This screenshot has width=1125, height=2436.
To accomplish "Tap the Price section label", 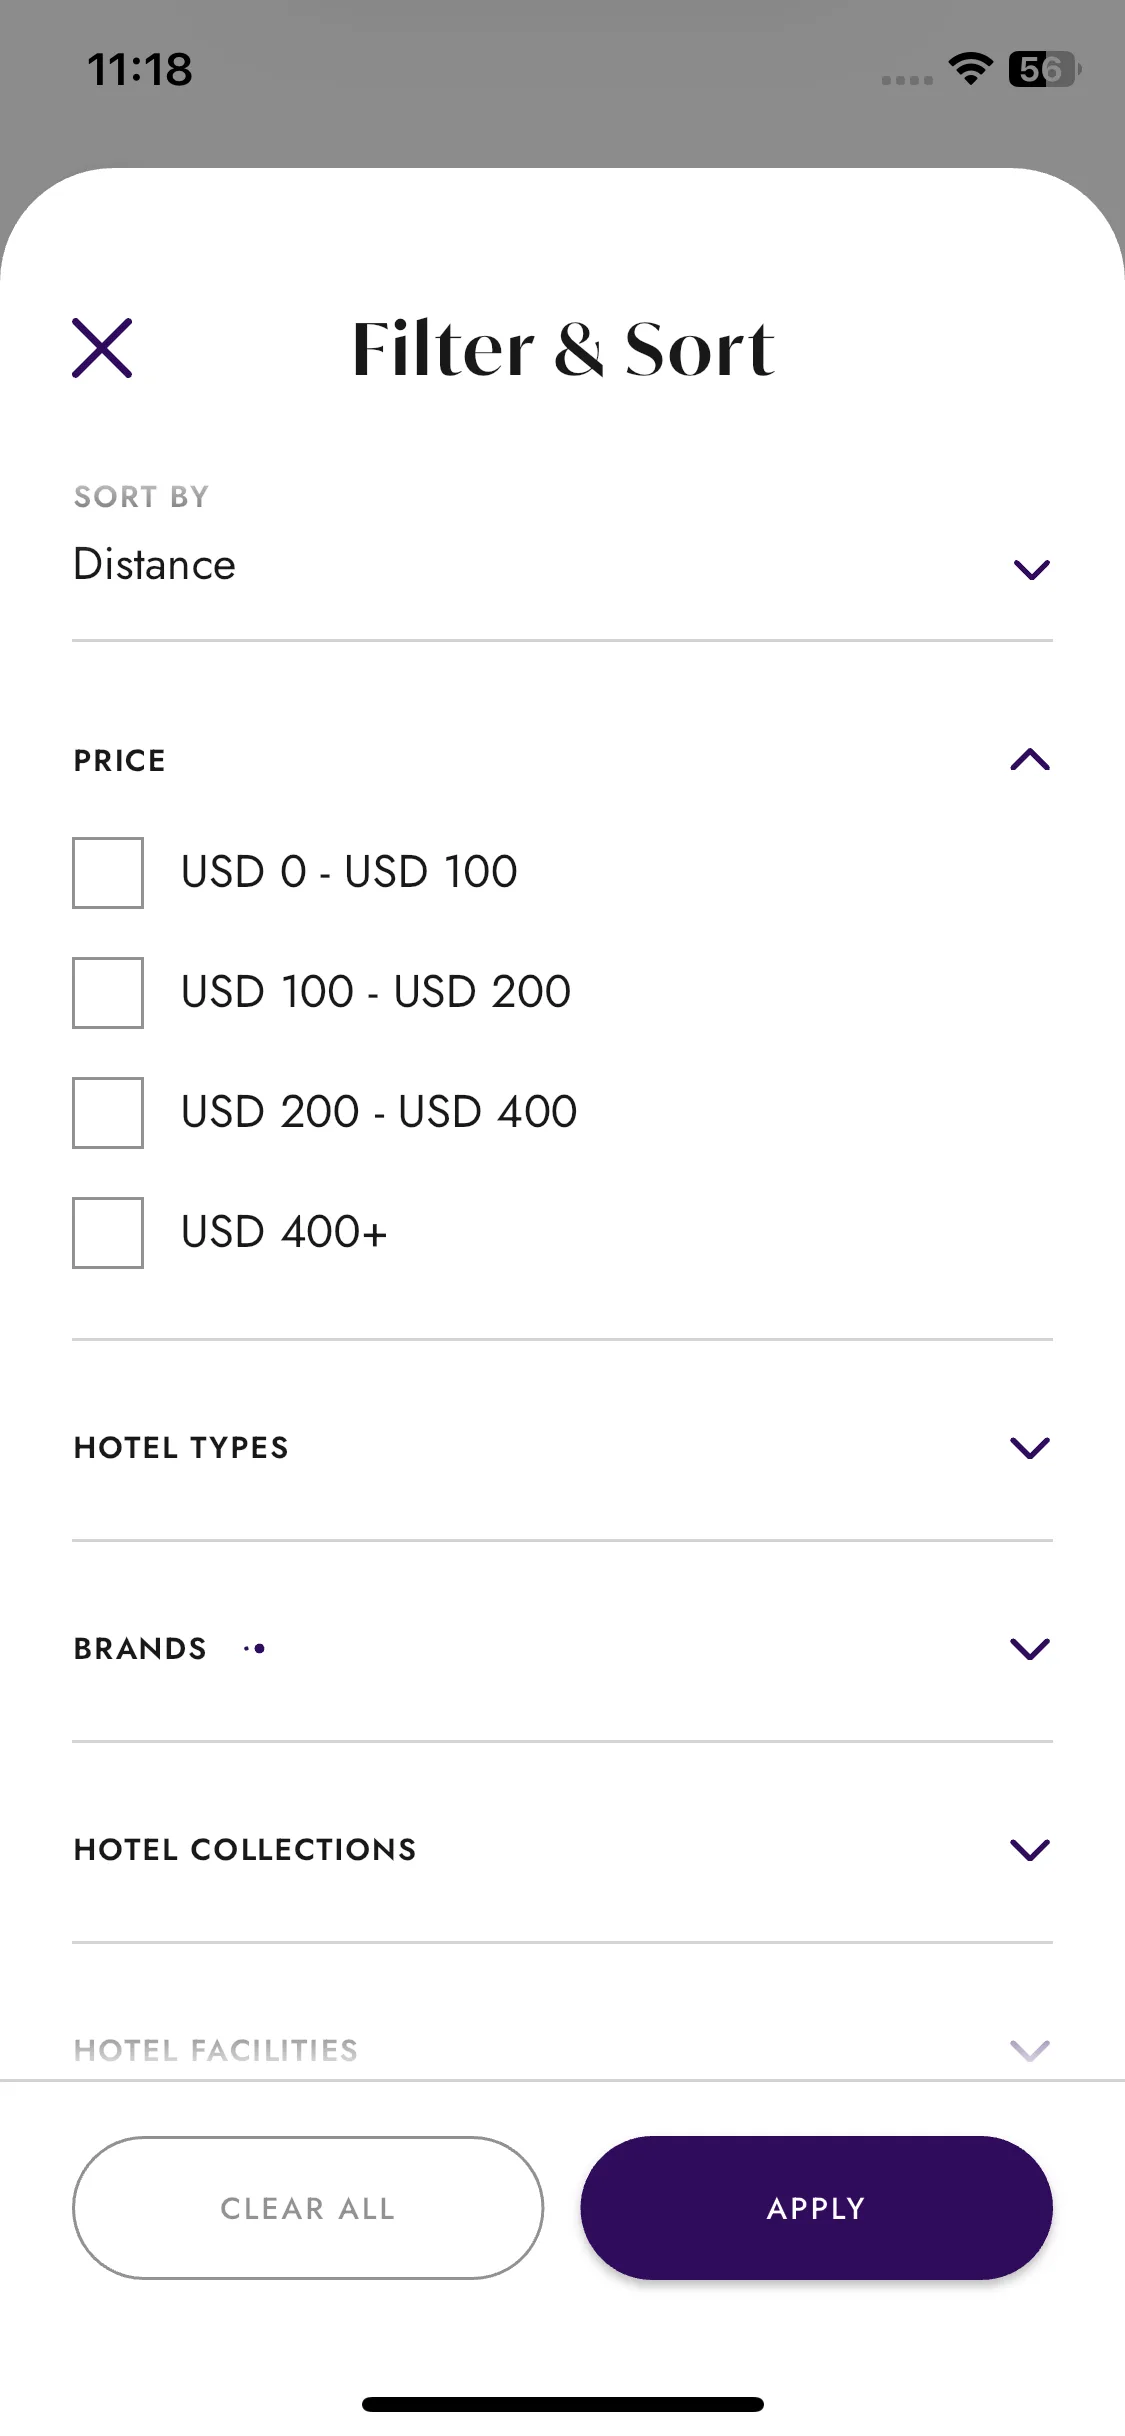I will coord(120,760).
